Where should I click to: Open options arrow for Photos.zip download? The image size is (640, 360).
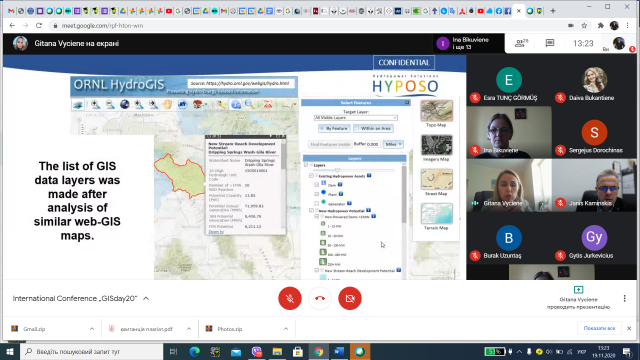click(x=286, y=329)
